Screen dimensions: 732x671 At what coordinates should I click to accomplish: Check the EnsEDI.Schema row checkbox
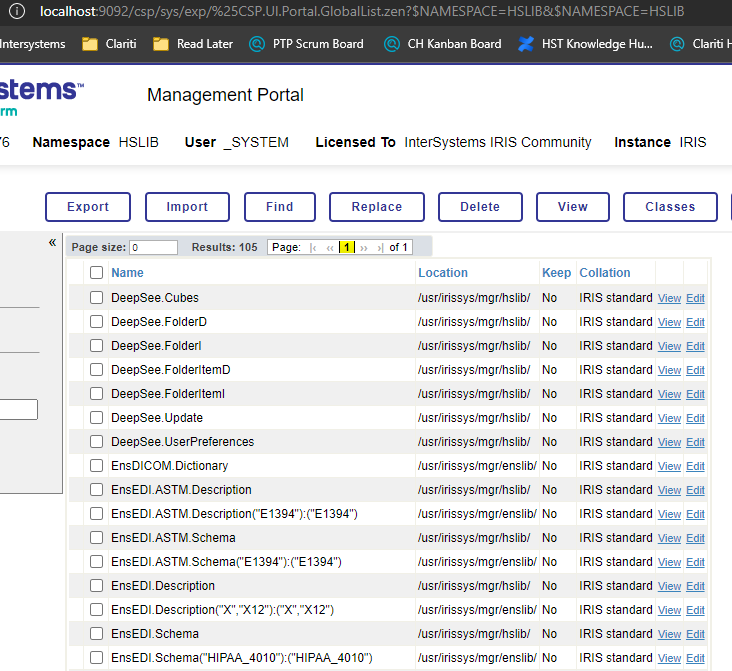pos(96,634)
